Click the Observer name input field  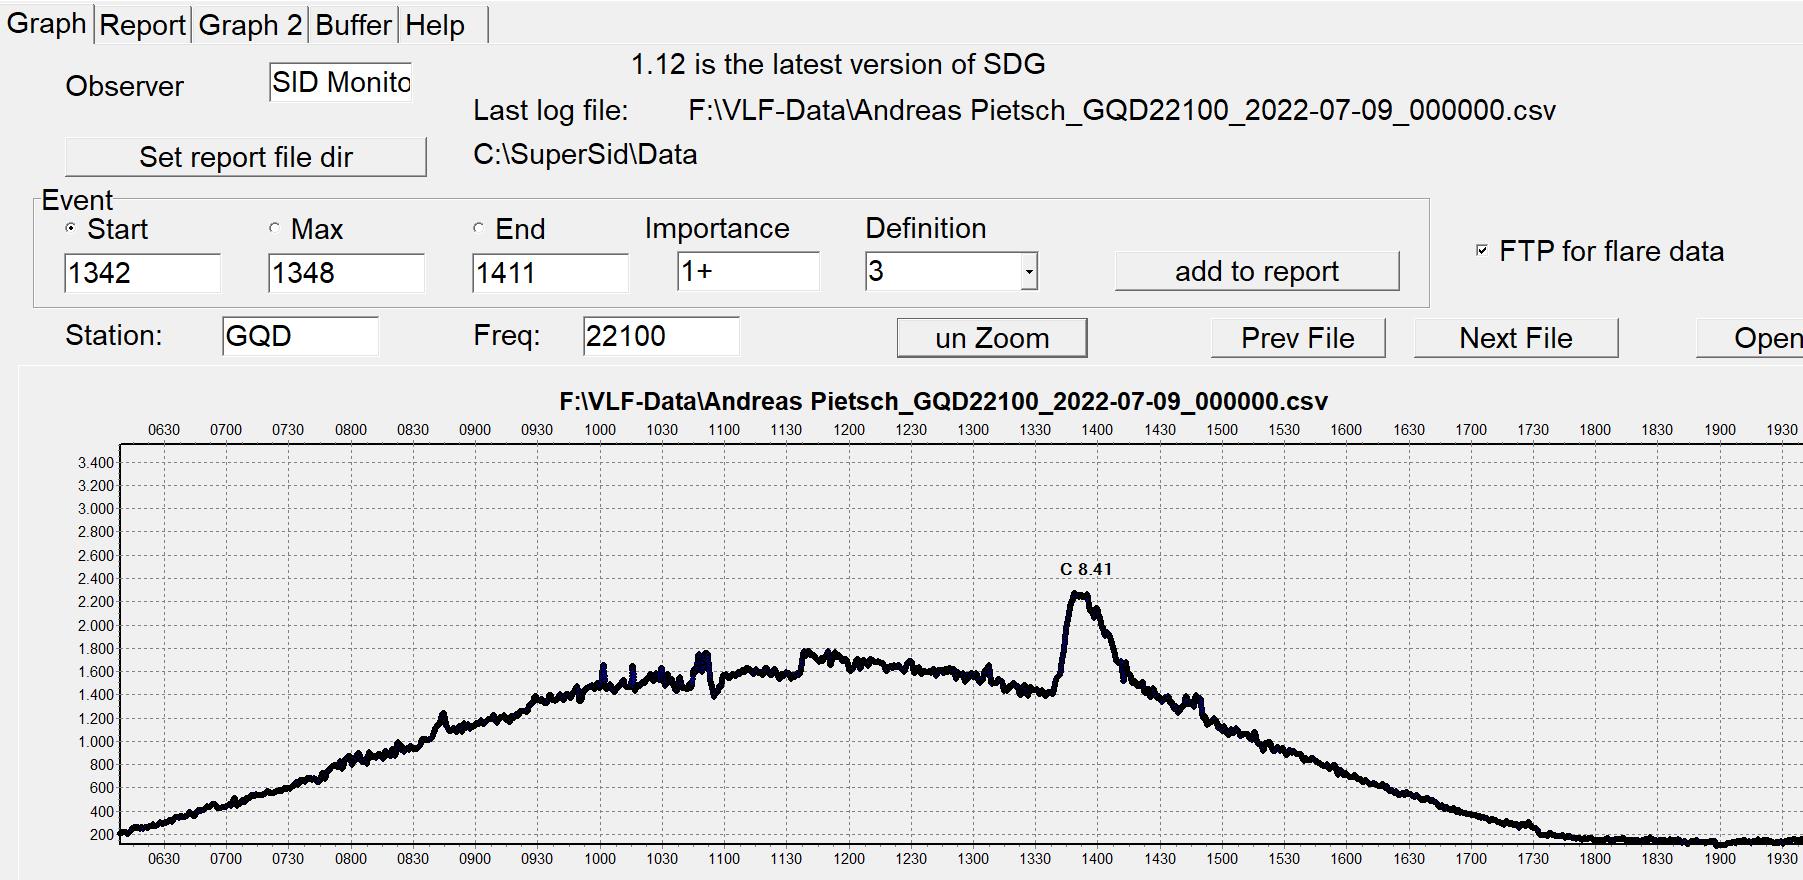(x=341, y=82)
